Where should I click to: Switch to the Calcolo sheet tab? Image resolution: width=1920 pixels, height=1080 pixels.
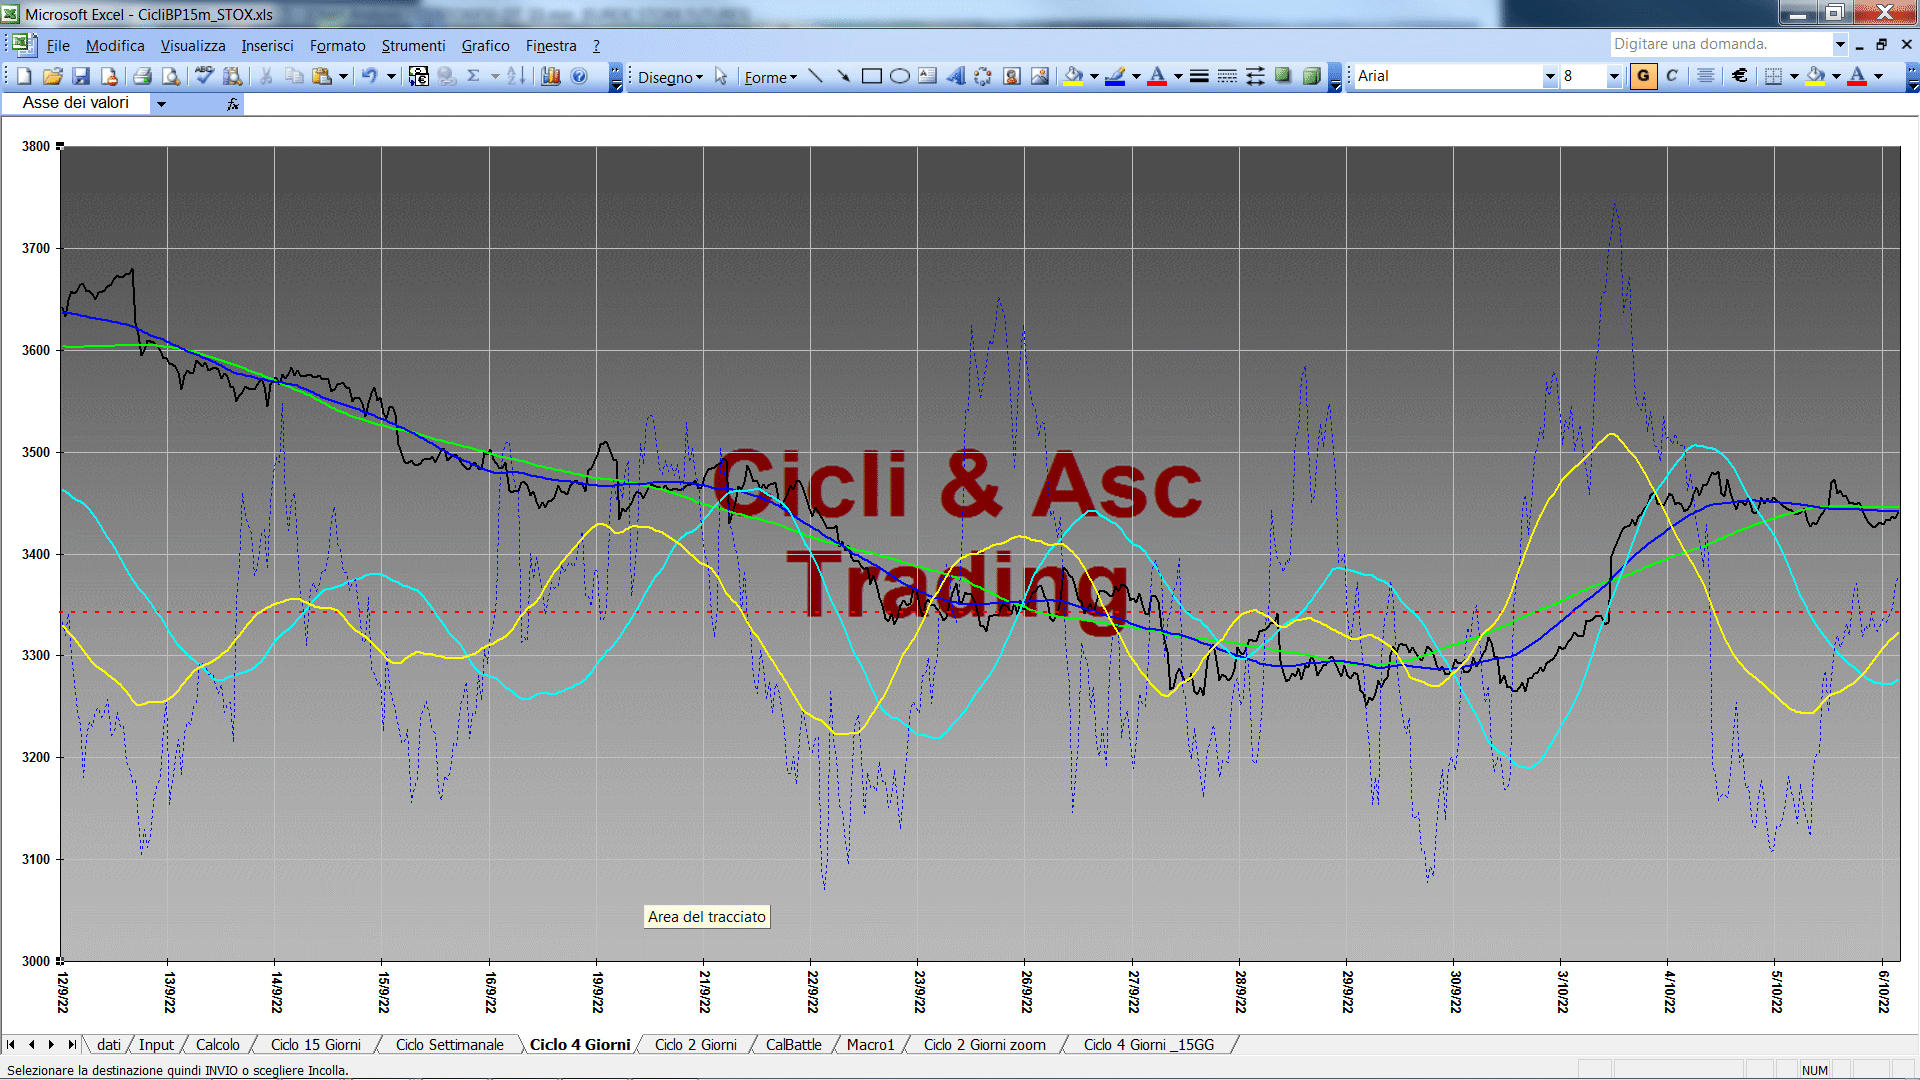[x=217, y=1044]
